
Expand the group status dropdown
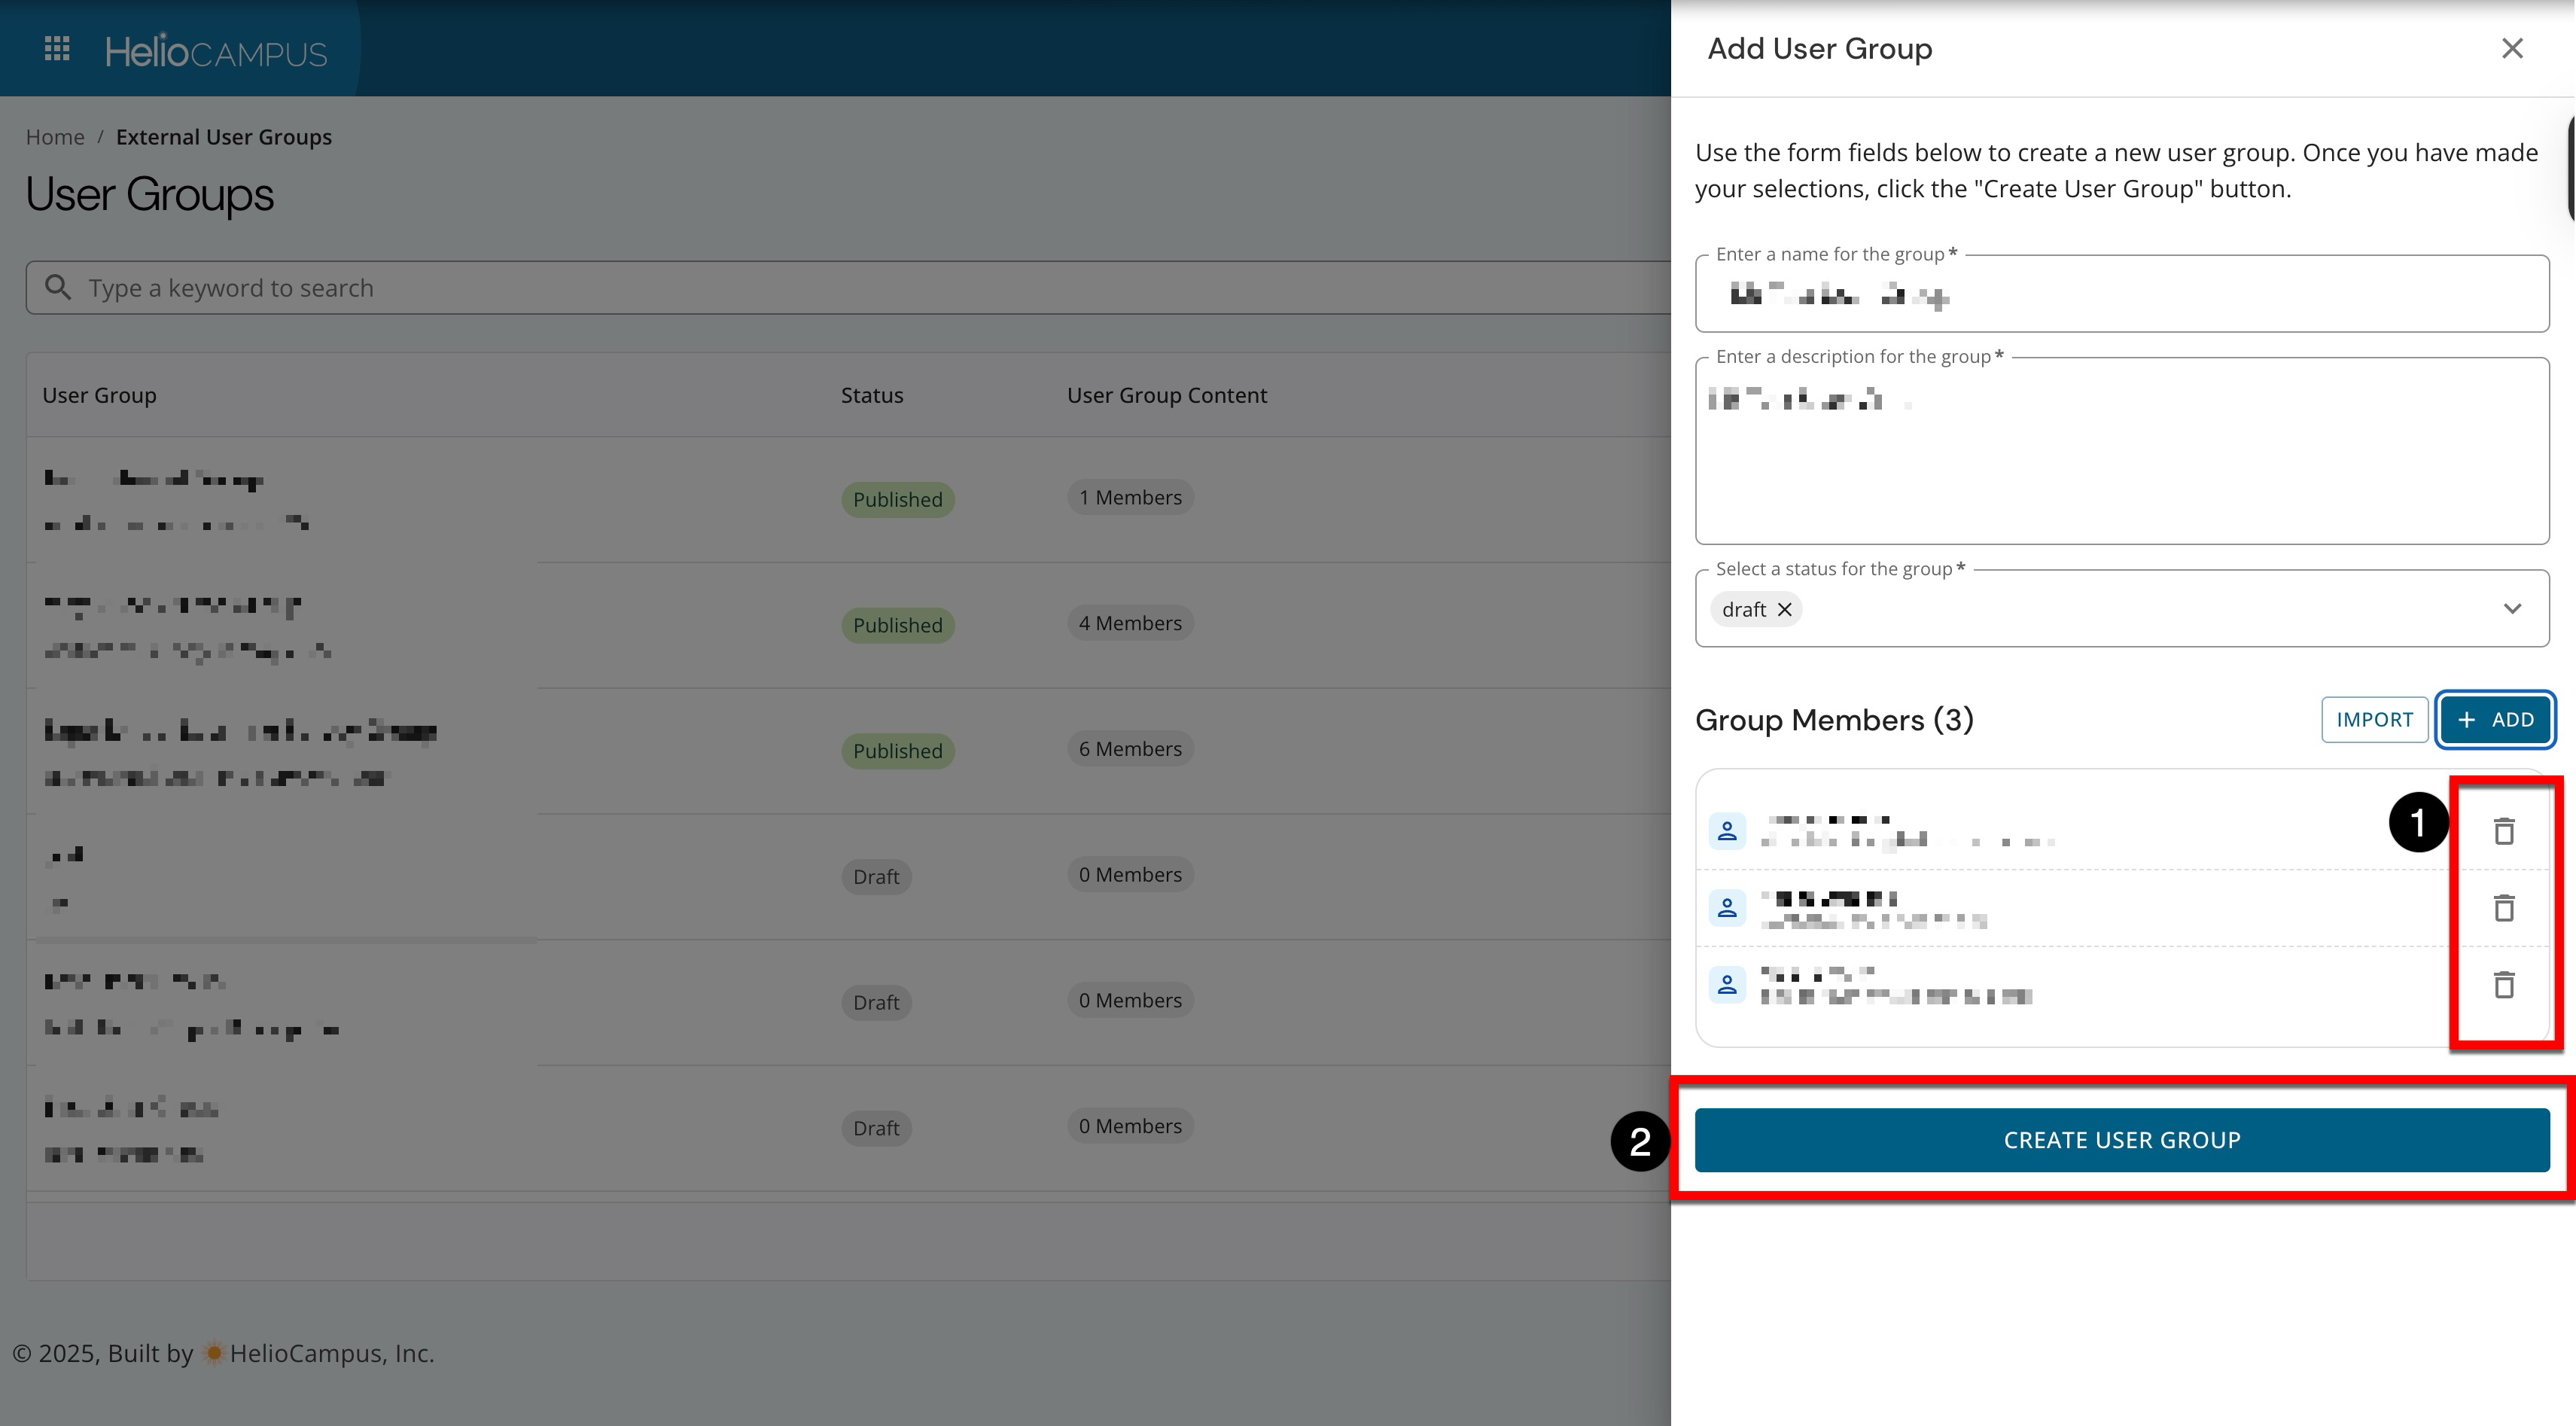point(2512,609)
